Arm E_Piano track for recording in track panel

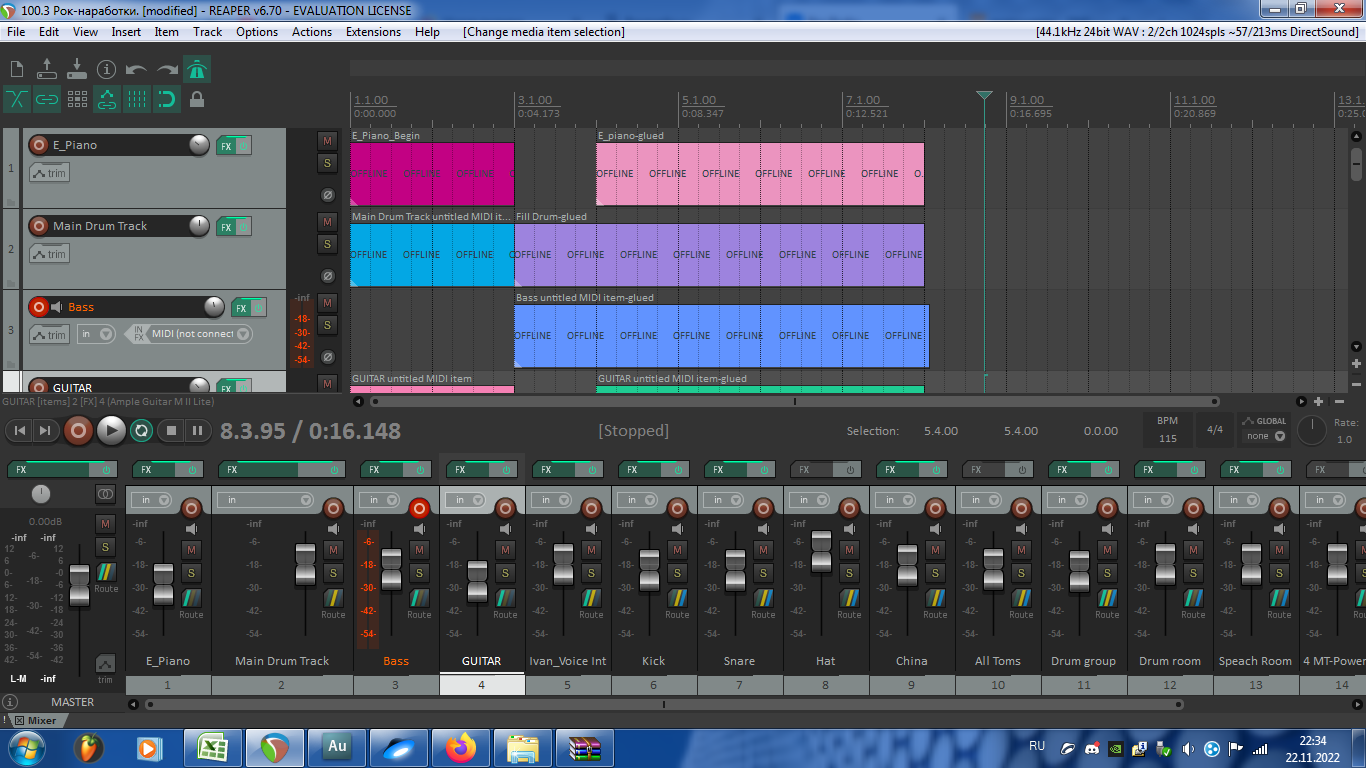point(39,145)
